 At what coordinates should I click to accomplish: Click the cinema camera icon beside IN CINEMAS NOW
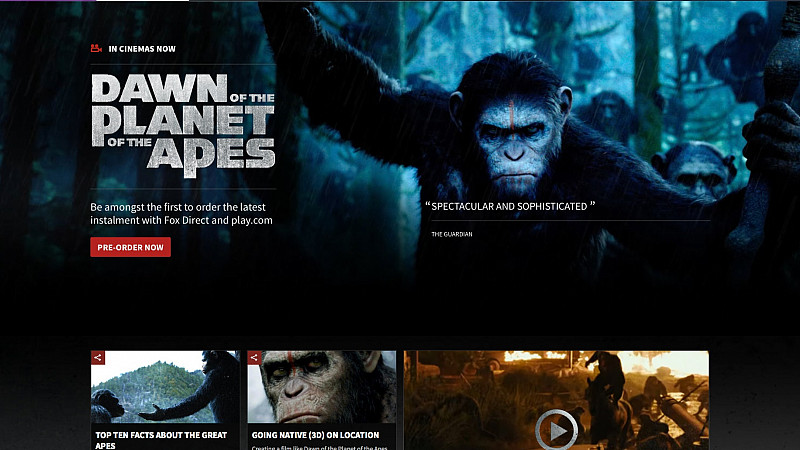click(x=96, y=48)
